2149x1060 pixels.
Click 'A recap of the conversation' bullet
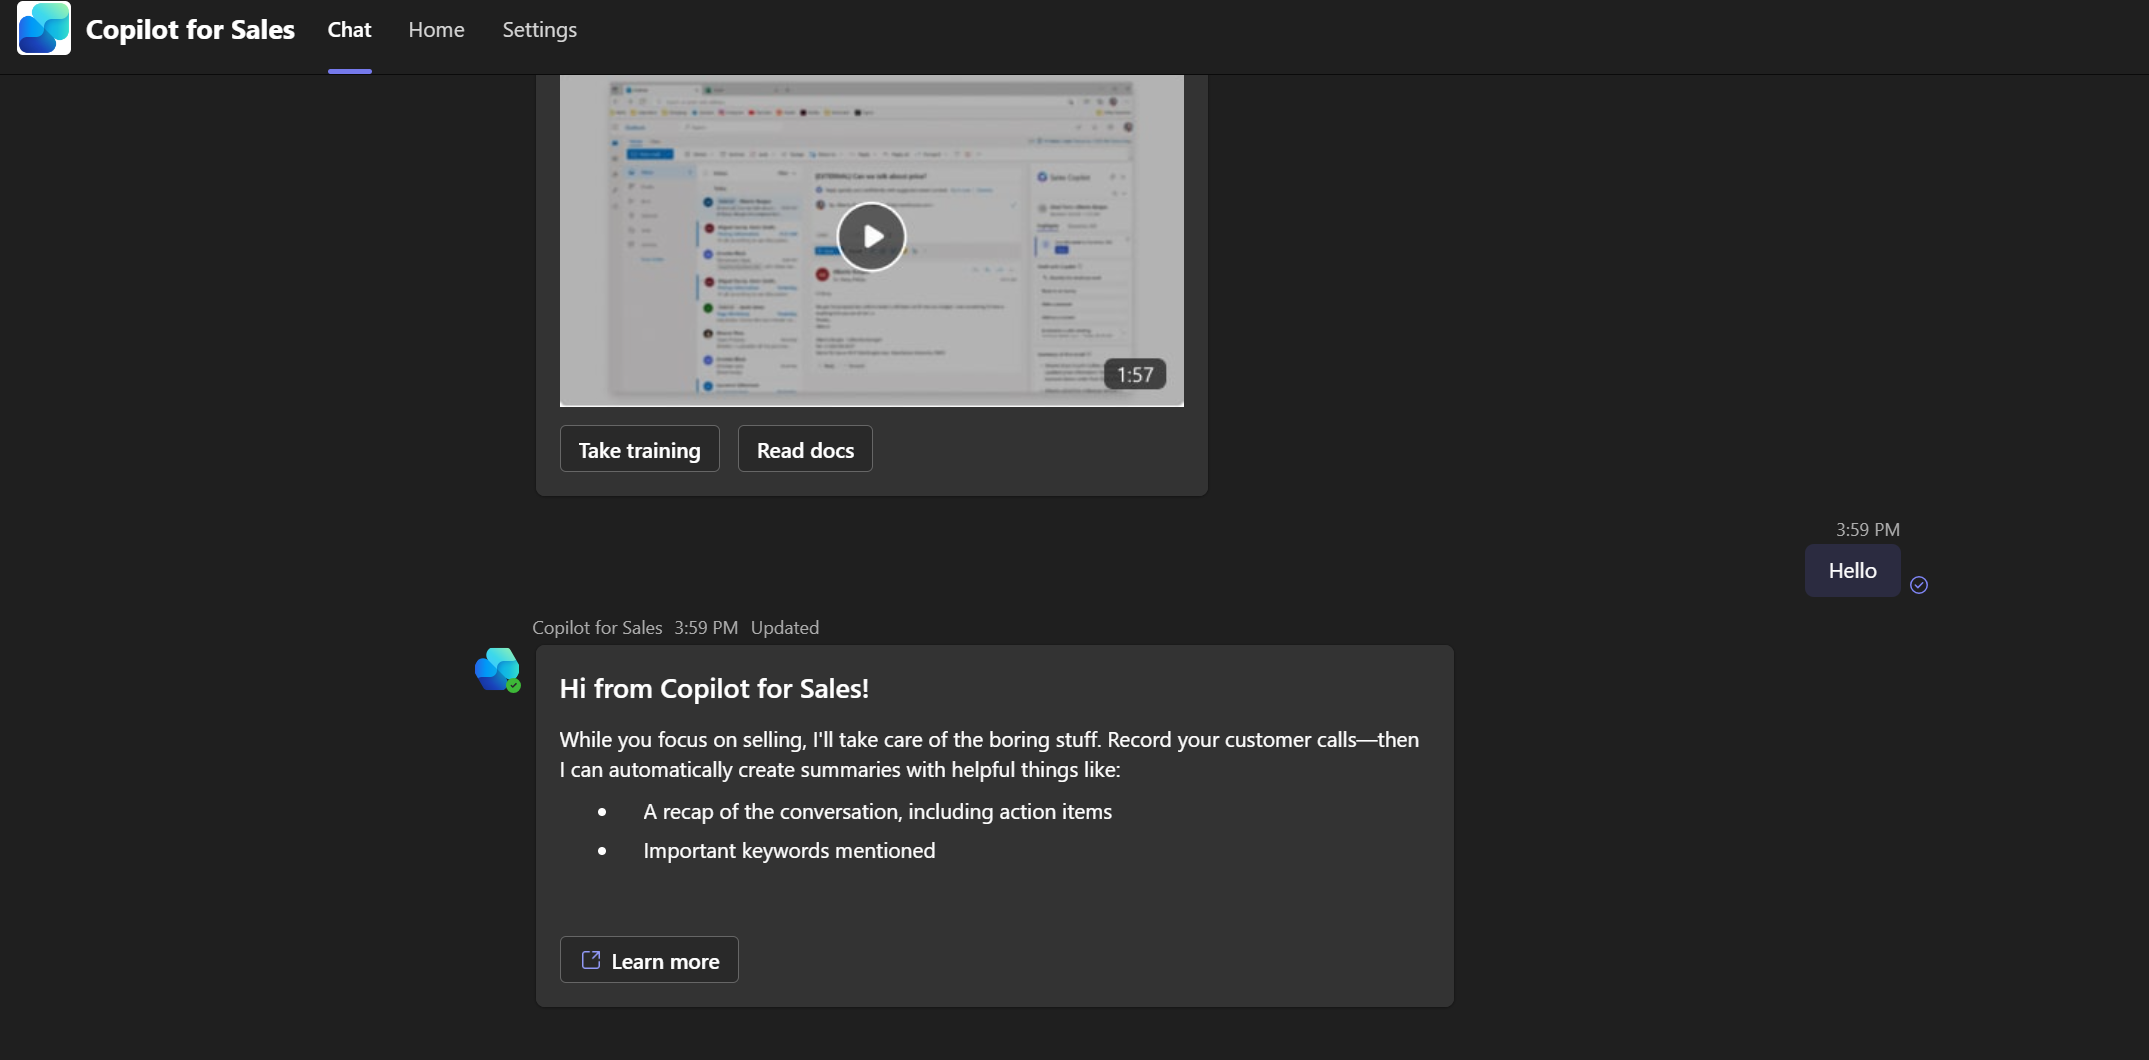[x=877, y=812]
